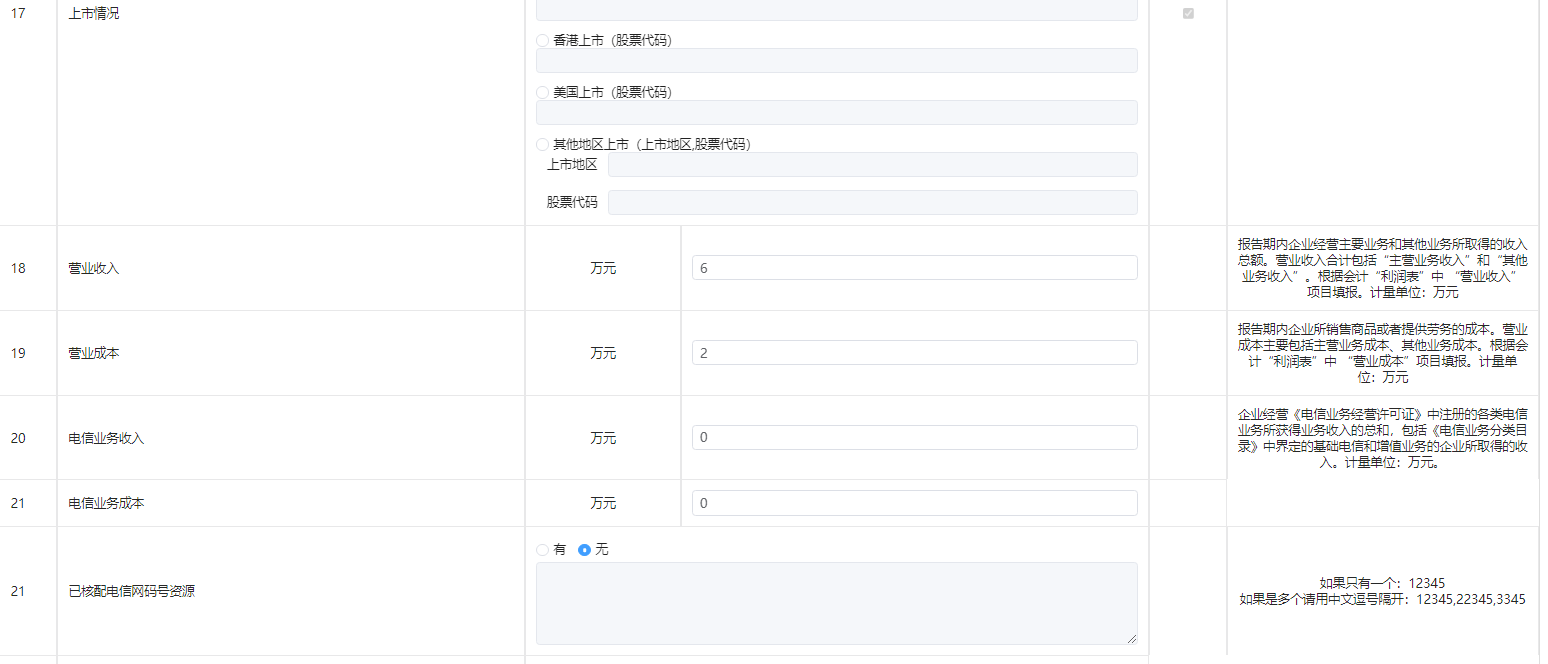Click the 电信业务收入 row label
Screen dimensions: 1548x664
[106, 438]
